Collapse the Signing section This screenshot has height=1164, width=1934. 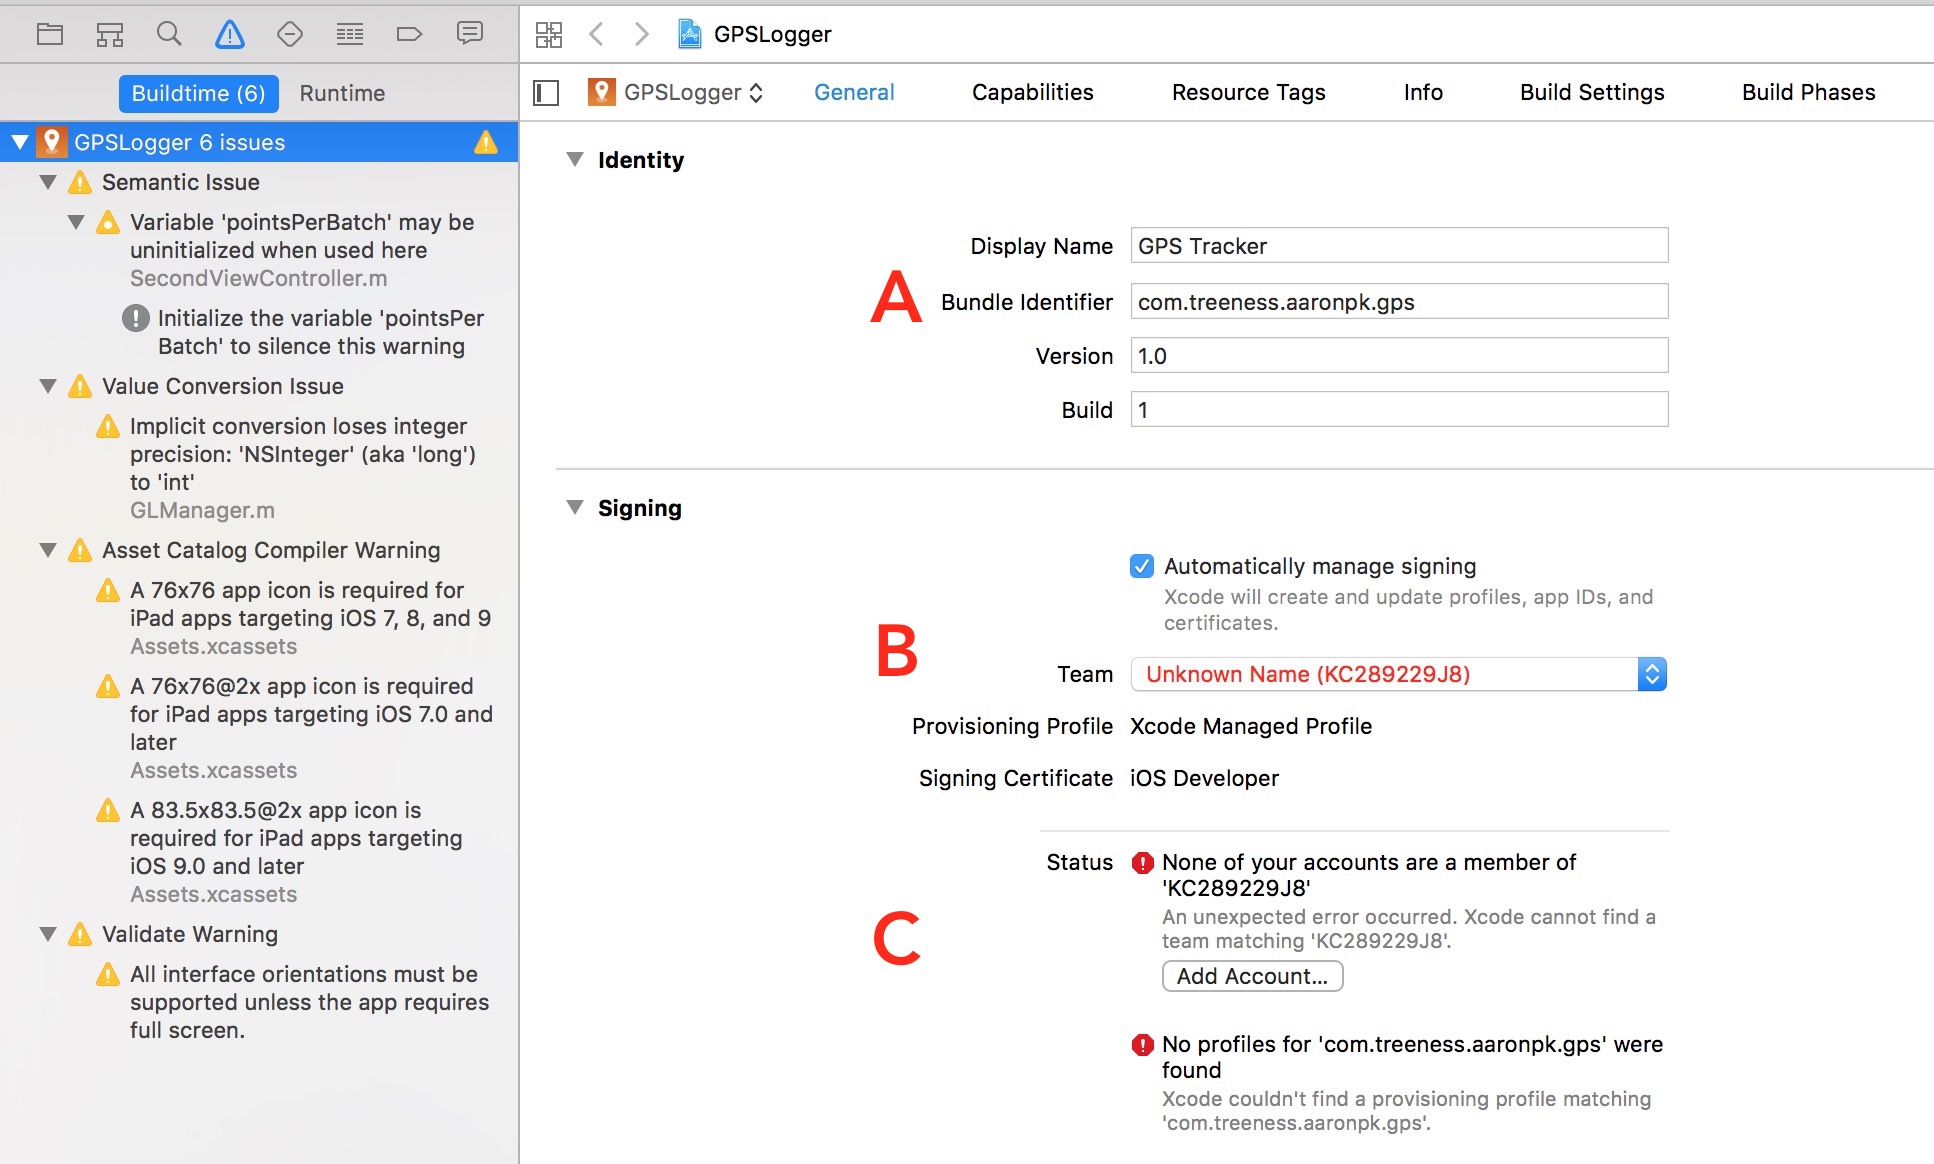pyautogui.click(x=574, y=507)
